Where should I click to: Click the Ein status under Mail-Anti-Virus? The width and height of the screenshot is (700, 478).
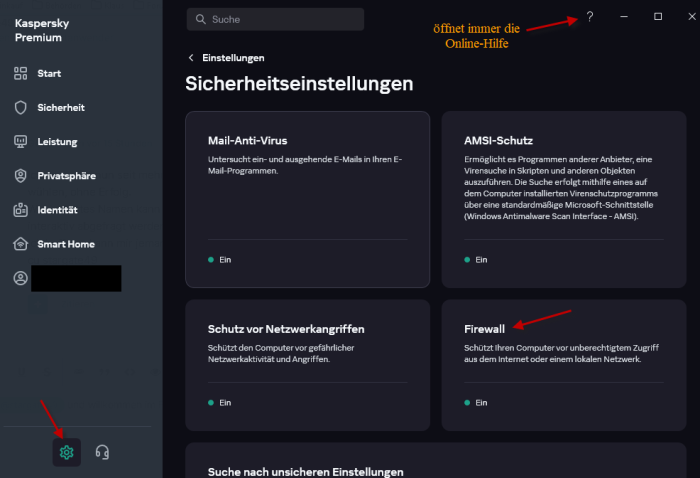pyautogui.click(x=220, y=260)
